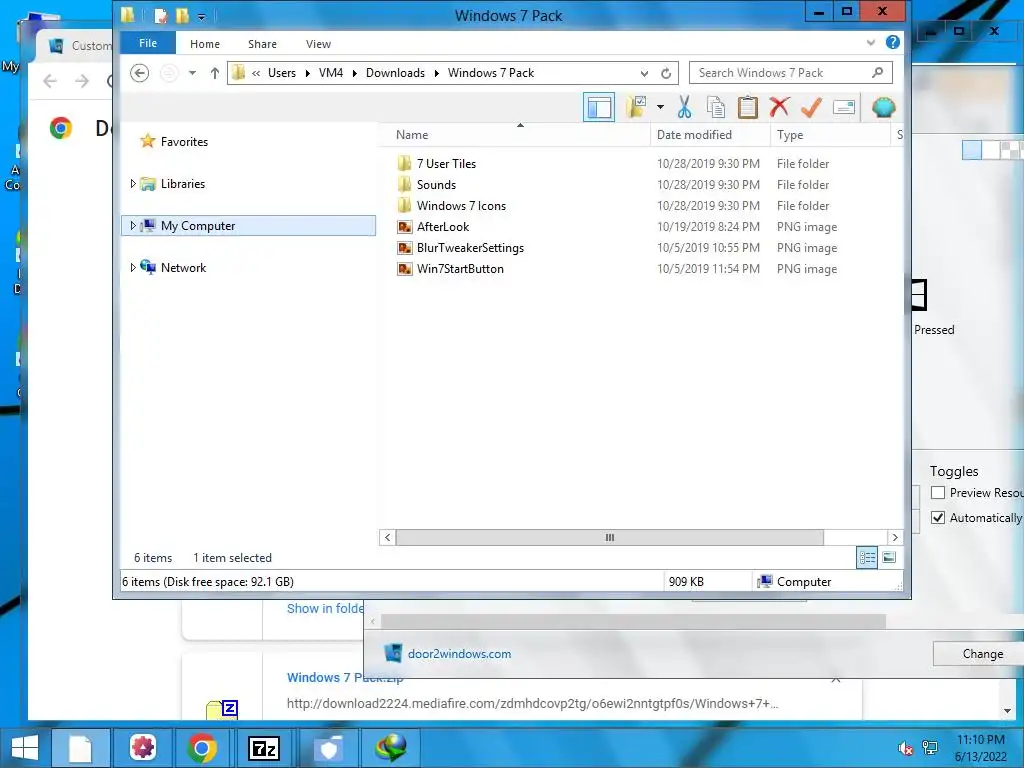The width and height of the screenshot is (1024, 768).
Task: Select the Win7StartButton PNG file
Action: (460, 268)
